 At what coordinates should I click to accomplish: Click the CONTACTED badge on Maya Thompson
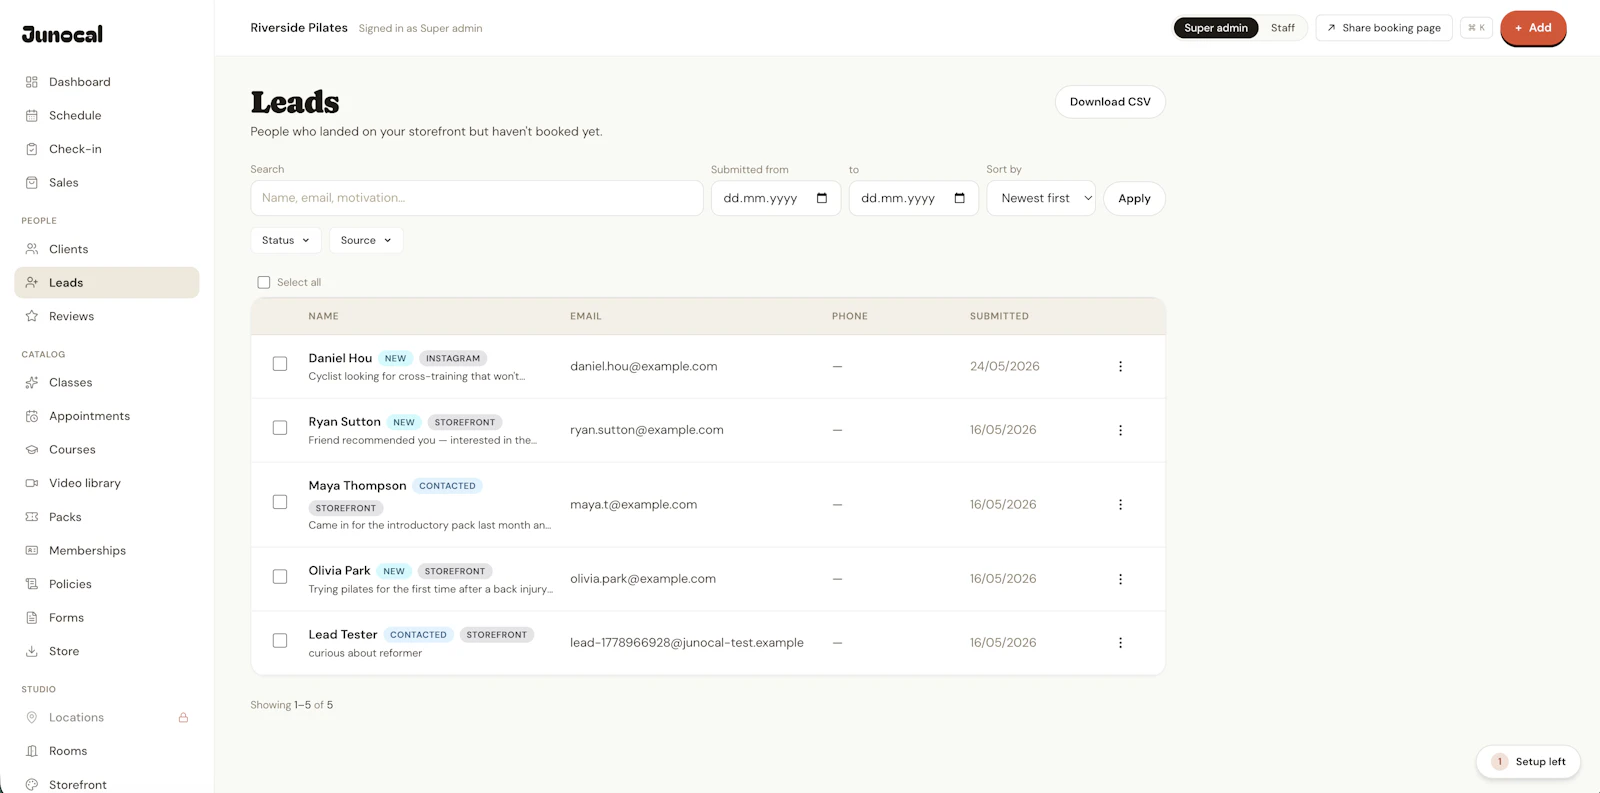tap(447, 486)
